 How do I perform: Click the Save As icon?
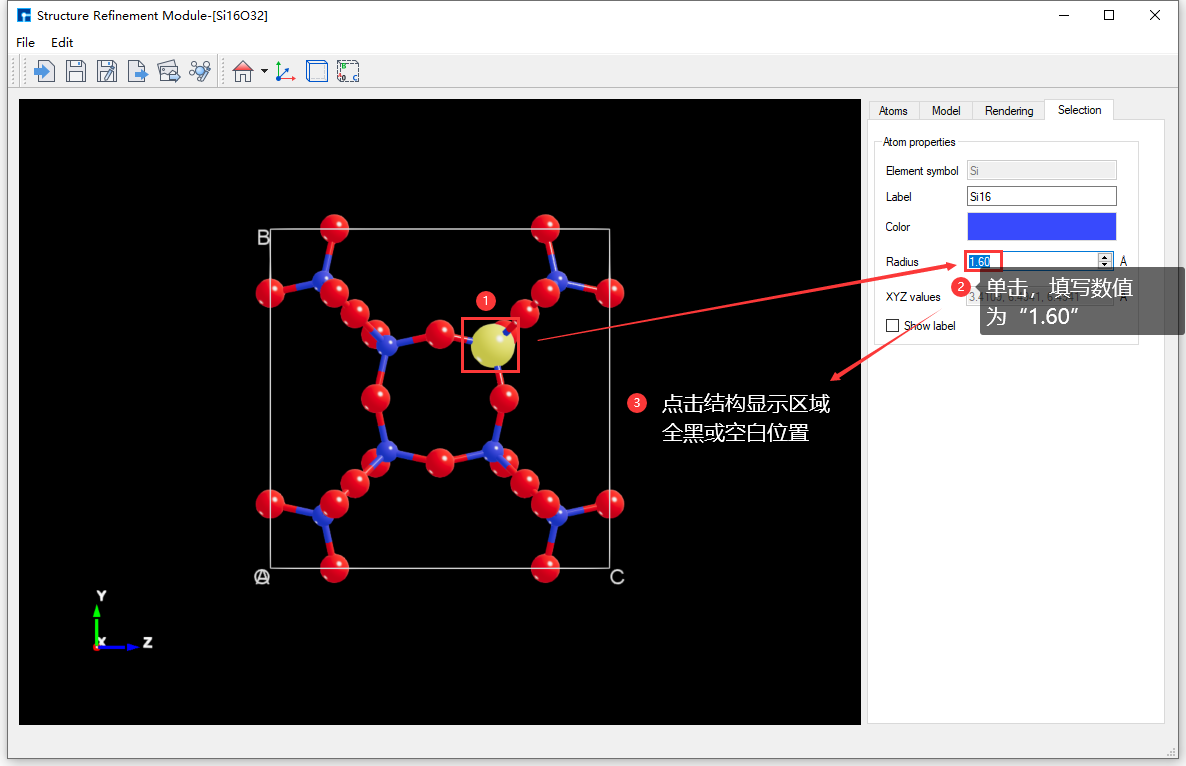(107, 70)
